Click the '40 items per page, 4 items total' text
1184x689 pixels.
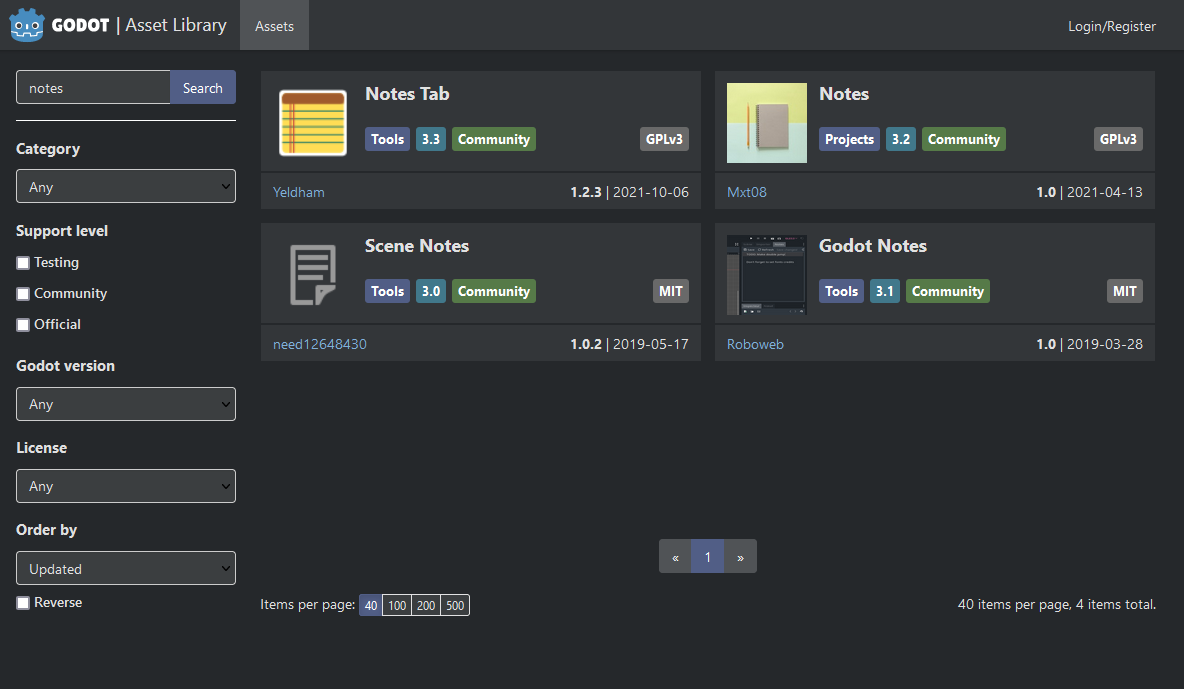click(1056, 604)
